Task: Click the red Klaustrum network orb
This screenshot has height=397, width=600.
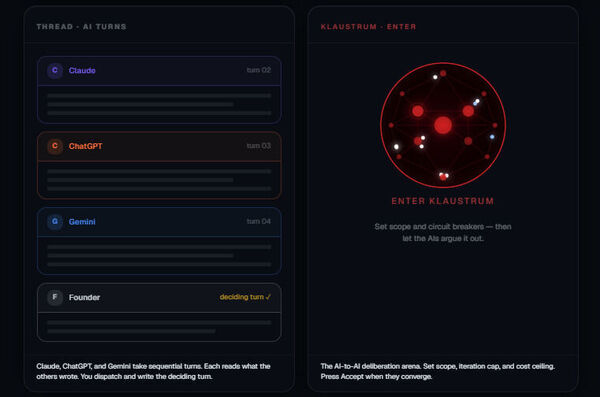Action: coord(443,125)
